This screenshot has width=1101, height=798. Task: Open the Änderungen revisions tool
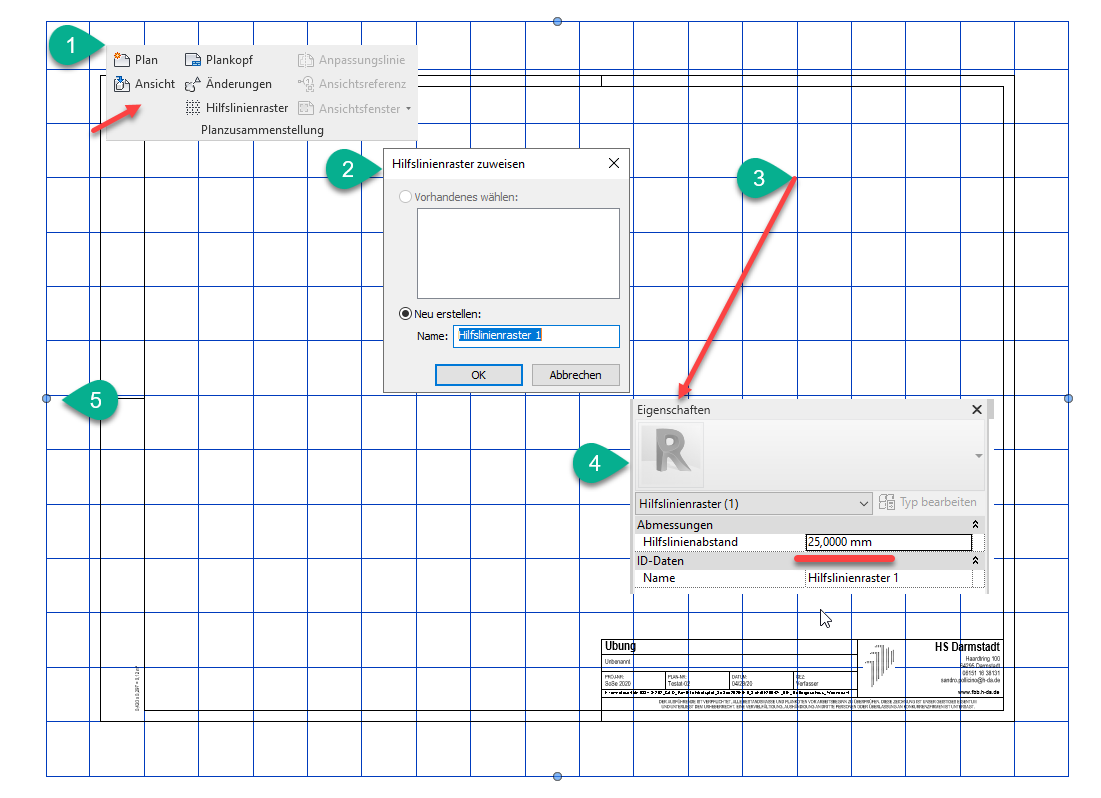click(194, 84)
